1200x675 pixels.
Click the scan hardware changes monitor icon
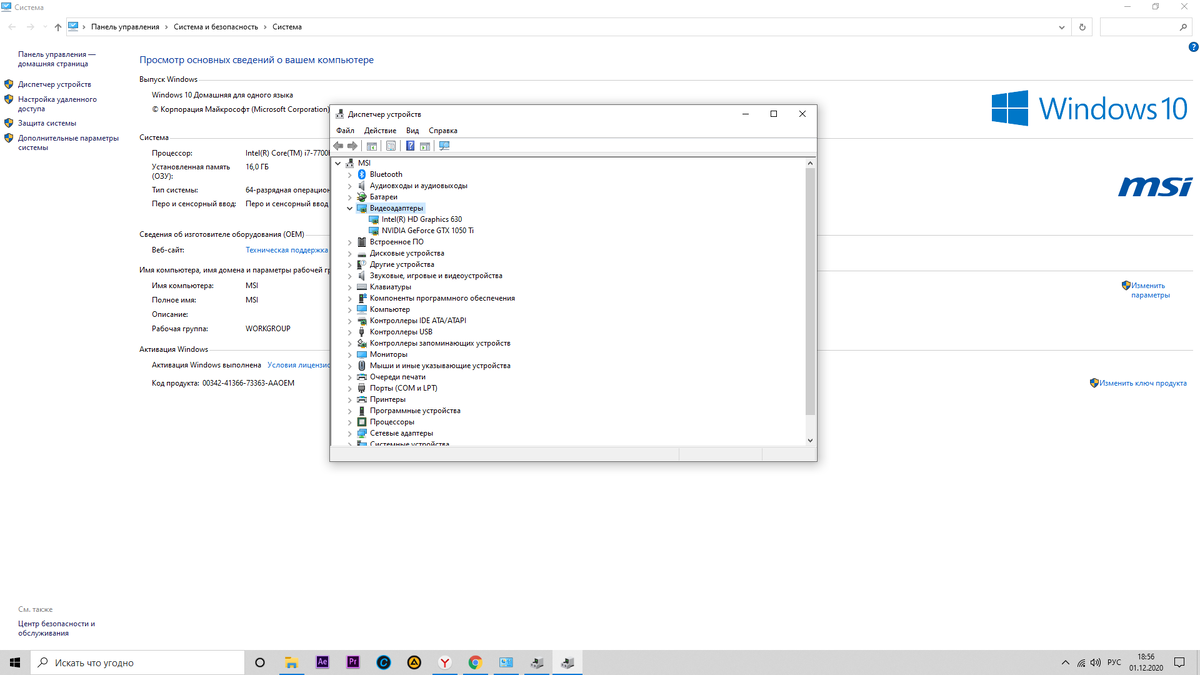pos(444,146)
